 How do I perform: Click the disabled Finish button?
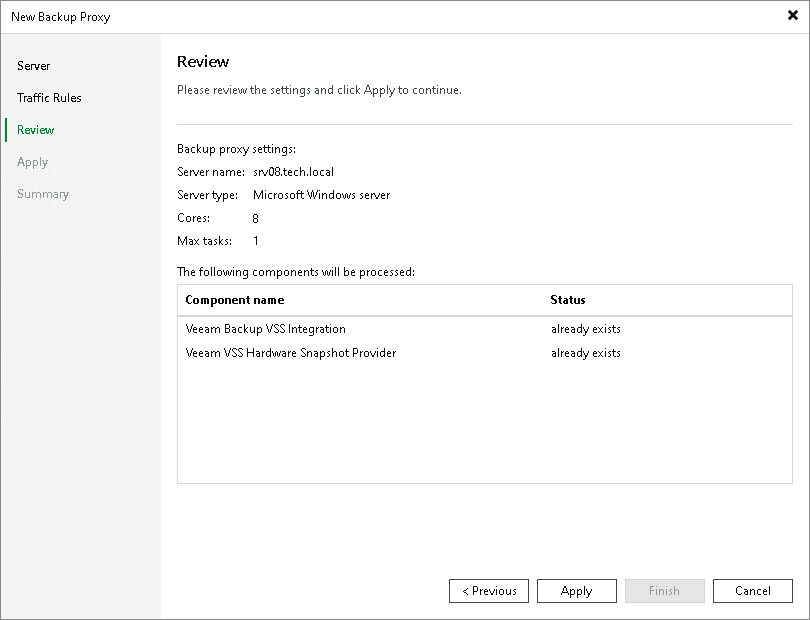point(664,591)
